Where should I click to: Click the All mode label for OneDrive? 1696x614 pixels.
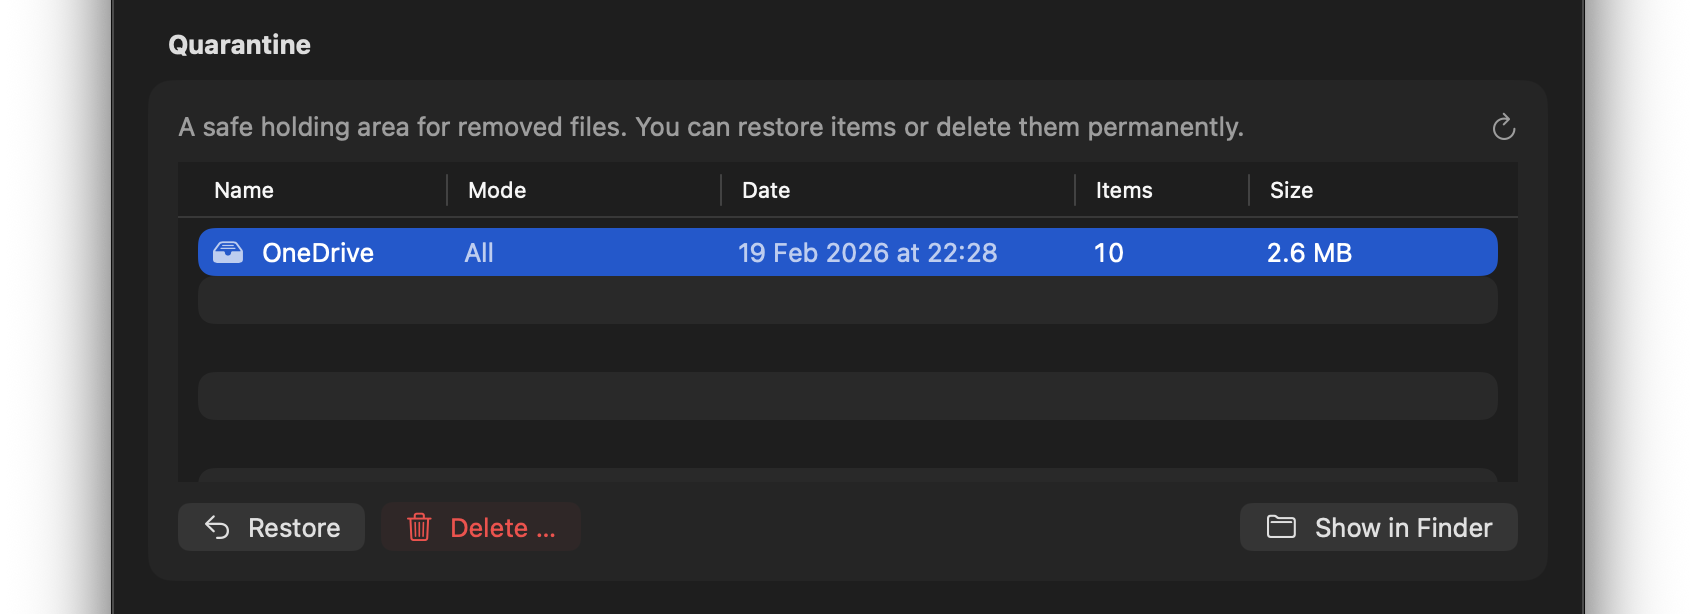(x=479, y=252)
